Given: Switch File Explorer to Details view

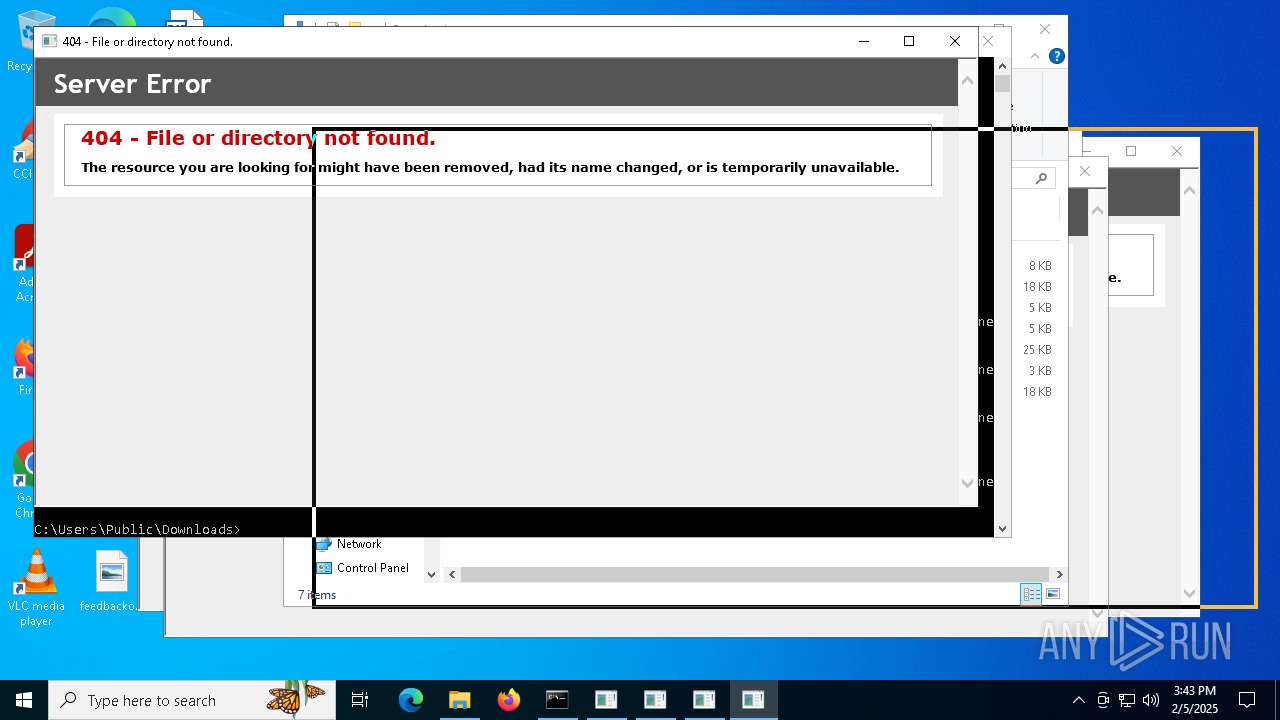Looking at the screenshot, I should coord(1031,594).
